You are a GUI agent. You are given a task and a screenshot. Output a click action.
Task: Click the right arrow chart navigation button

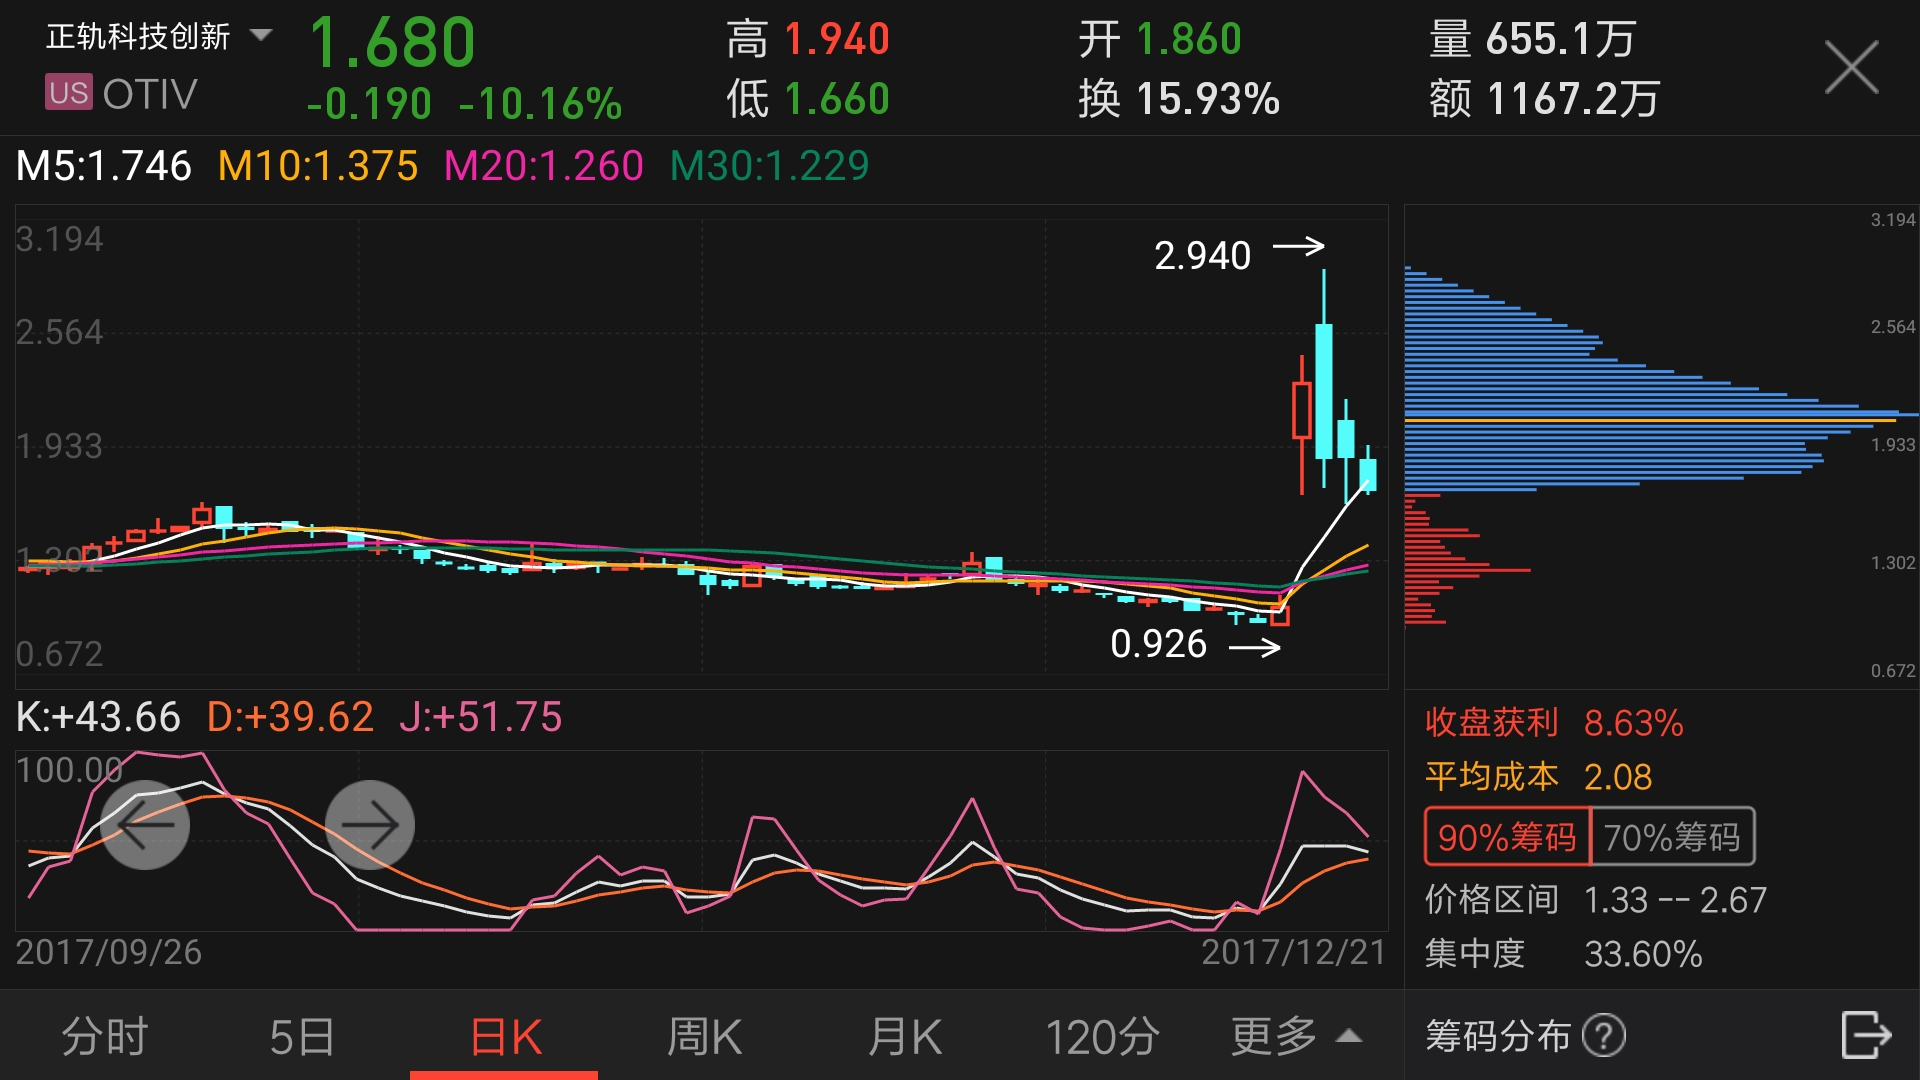pos(370,824)
